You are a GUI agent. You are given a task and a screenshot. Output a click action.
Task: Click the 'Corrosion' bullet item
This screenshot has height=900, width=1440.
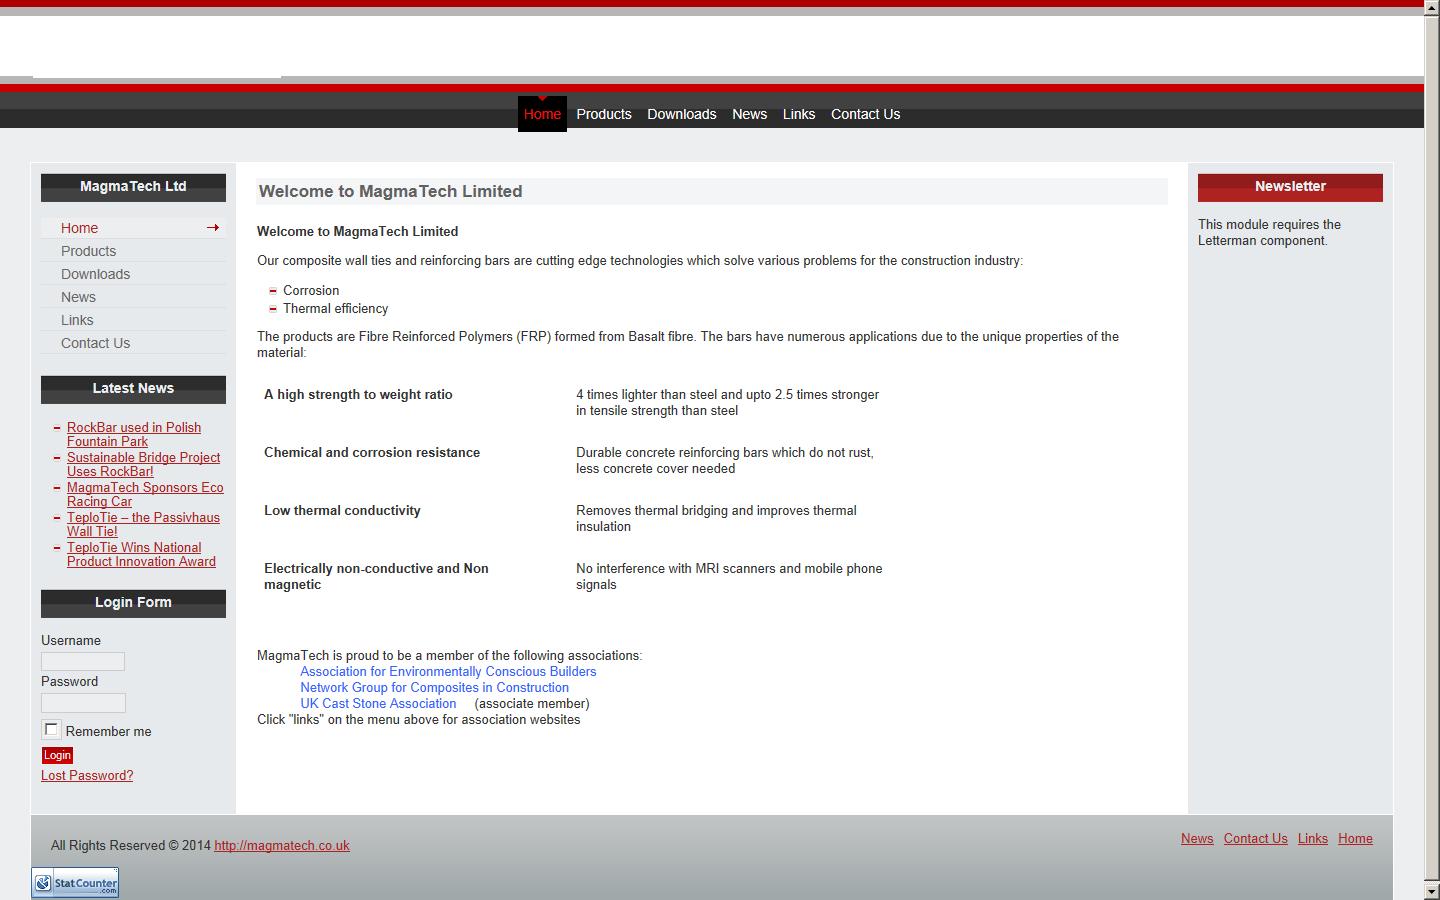click(x=311, y=290)
